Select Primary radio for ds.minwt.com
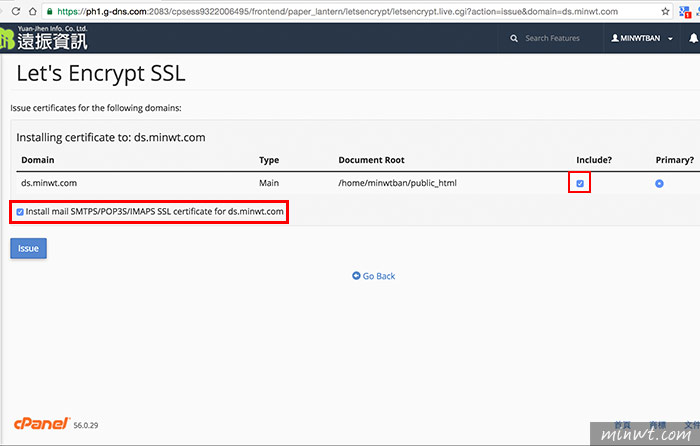This screenshot has height=446, width=700. coord(659,183)
